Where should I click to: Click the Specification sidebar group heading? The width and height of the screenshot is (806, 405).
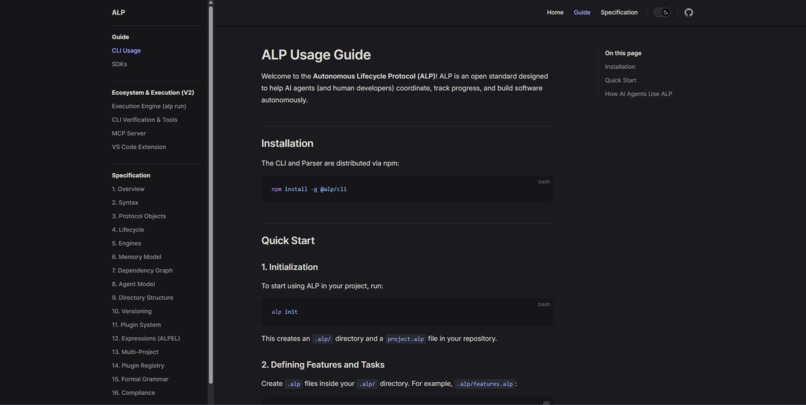point(131,175)
